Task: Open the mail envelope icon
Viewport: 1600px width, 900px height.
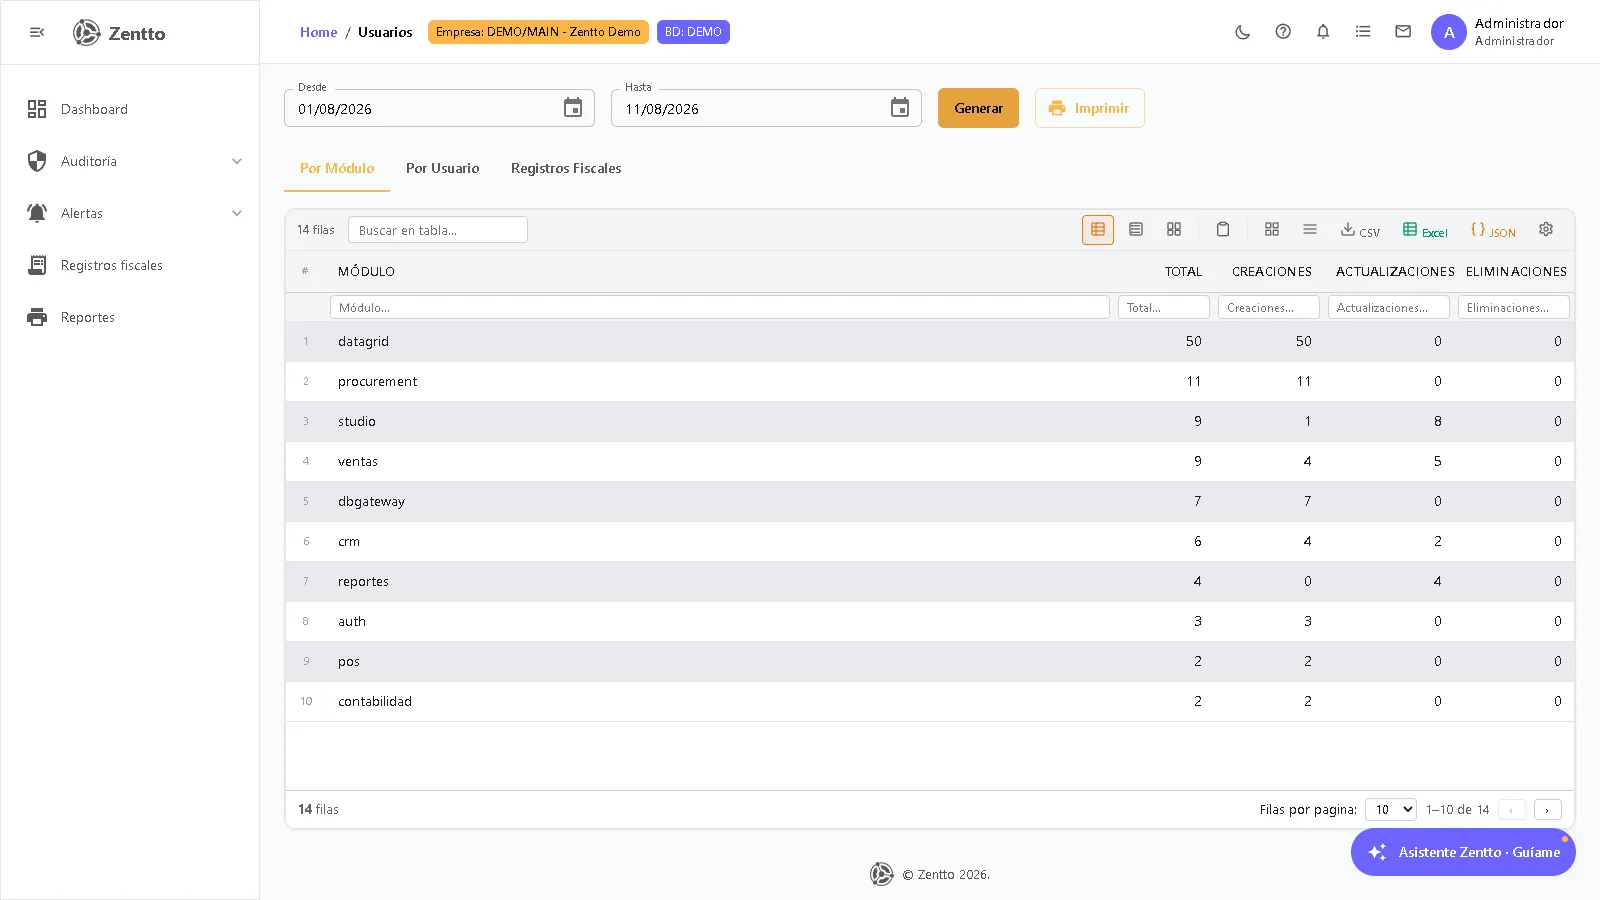Action: [1403, 32]
